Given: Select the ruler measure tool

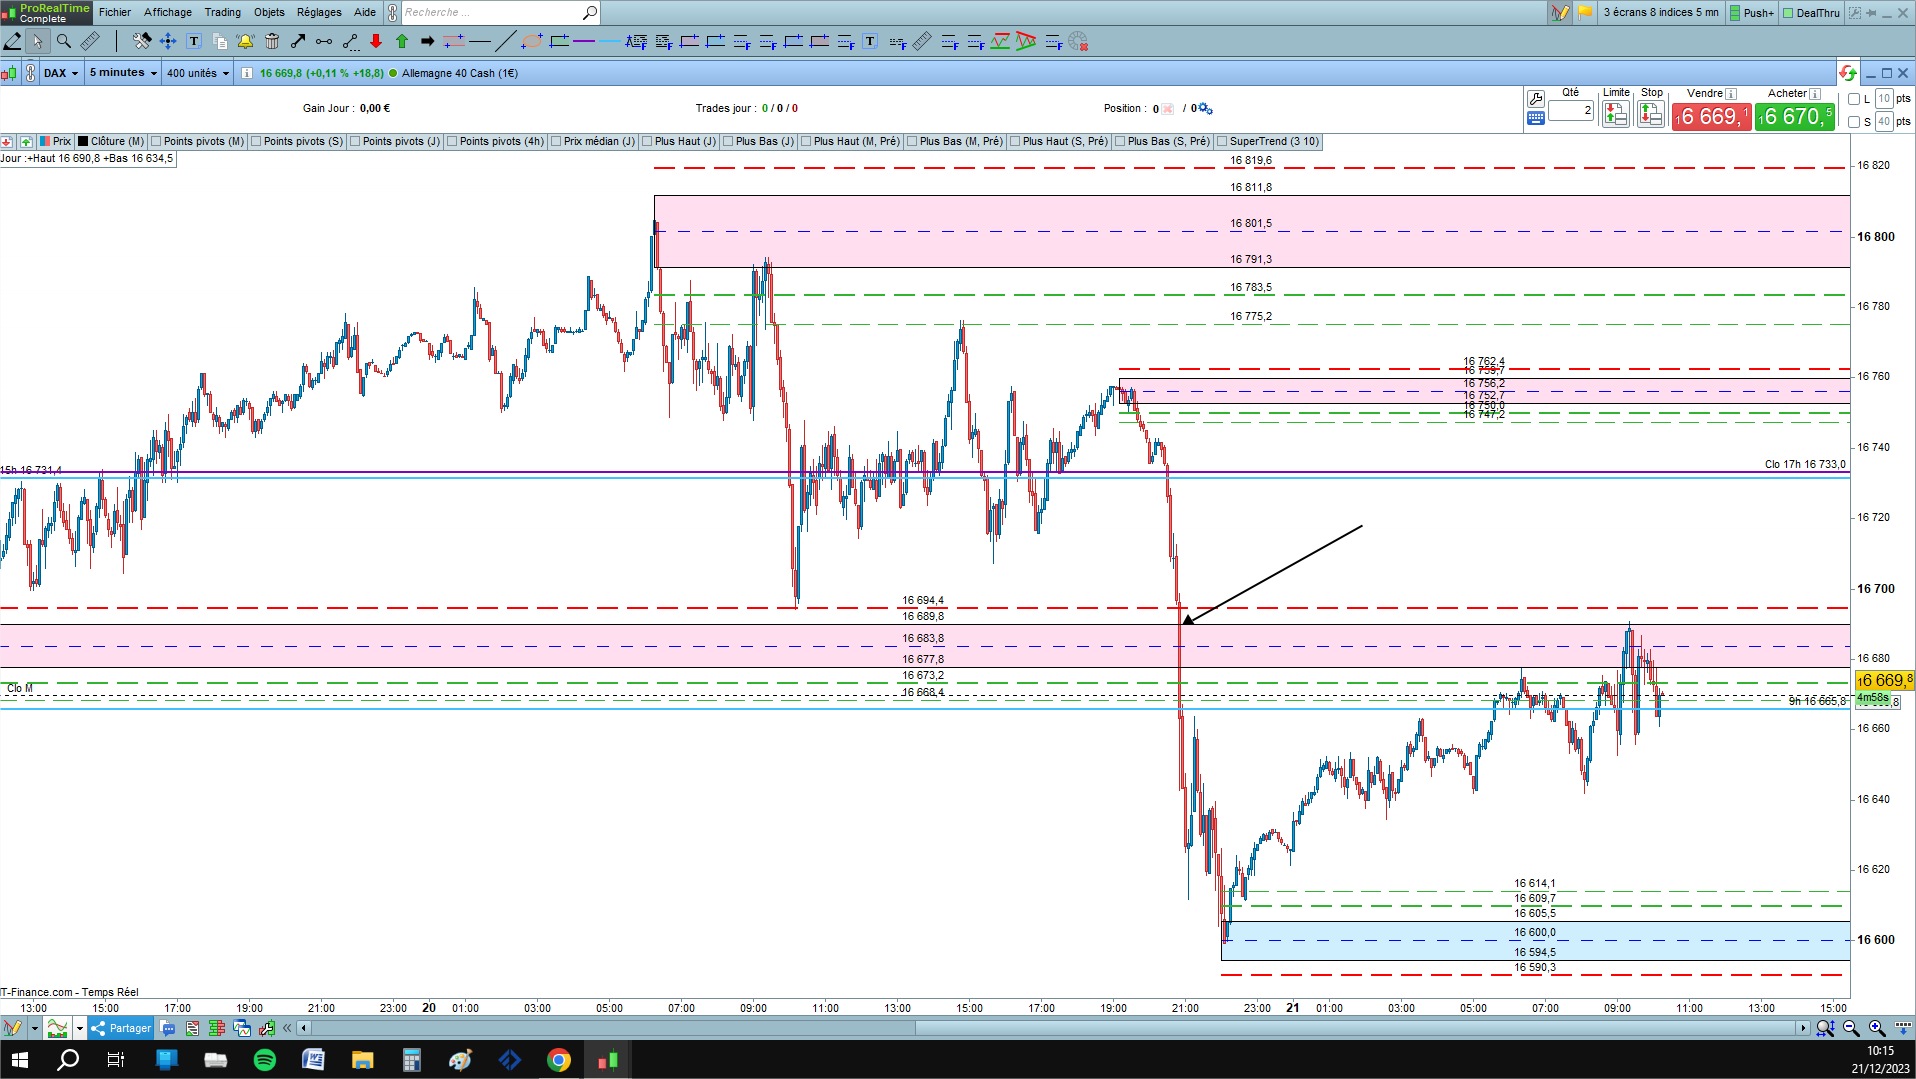Looking at the screenshot, I should [x=90, y=41].
